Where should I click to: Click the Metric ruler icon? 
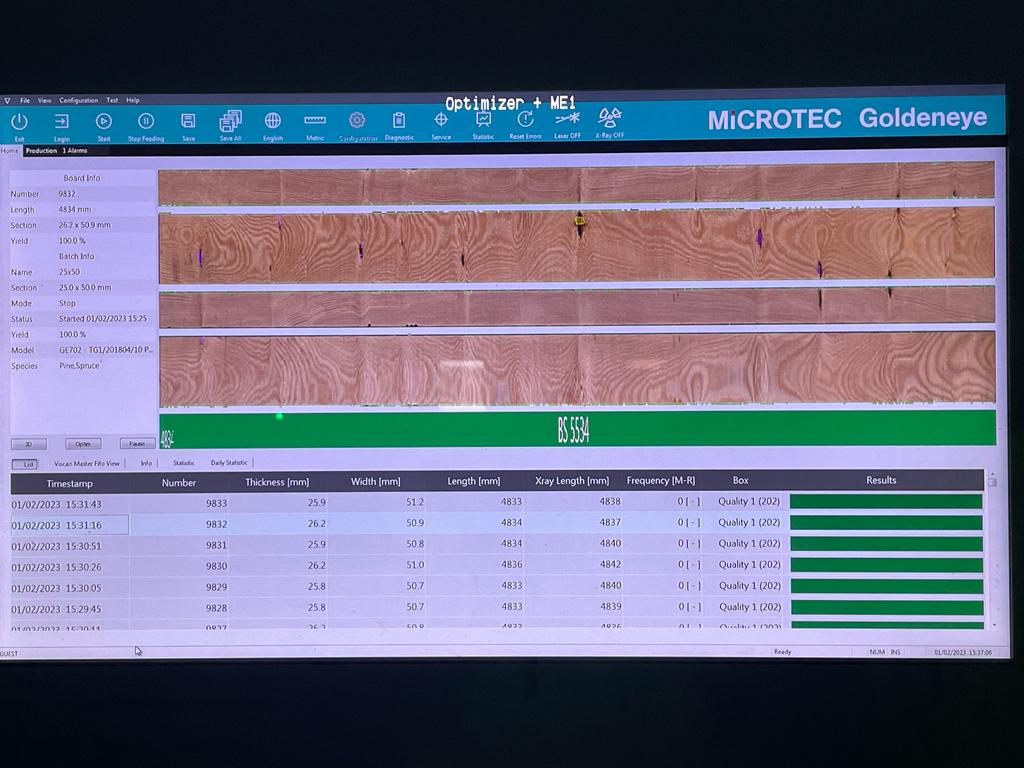[x=315, y=120]
